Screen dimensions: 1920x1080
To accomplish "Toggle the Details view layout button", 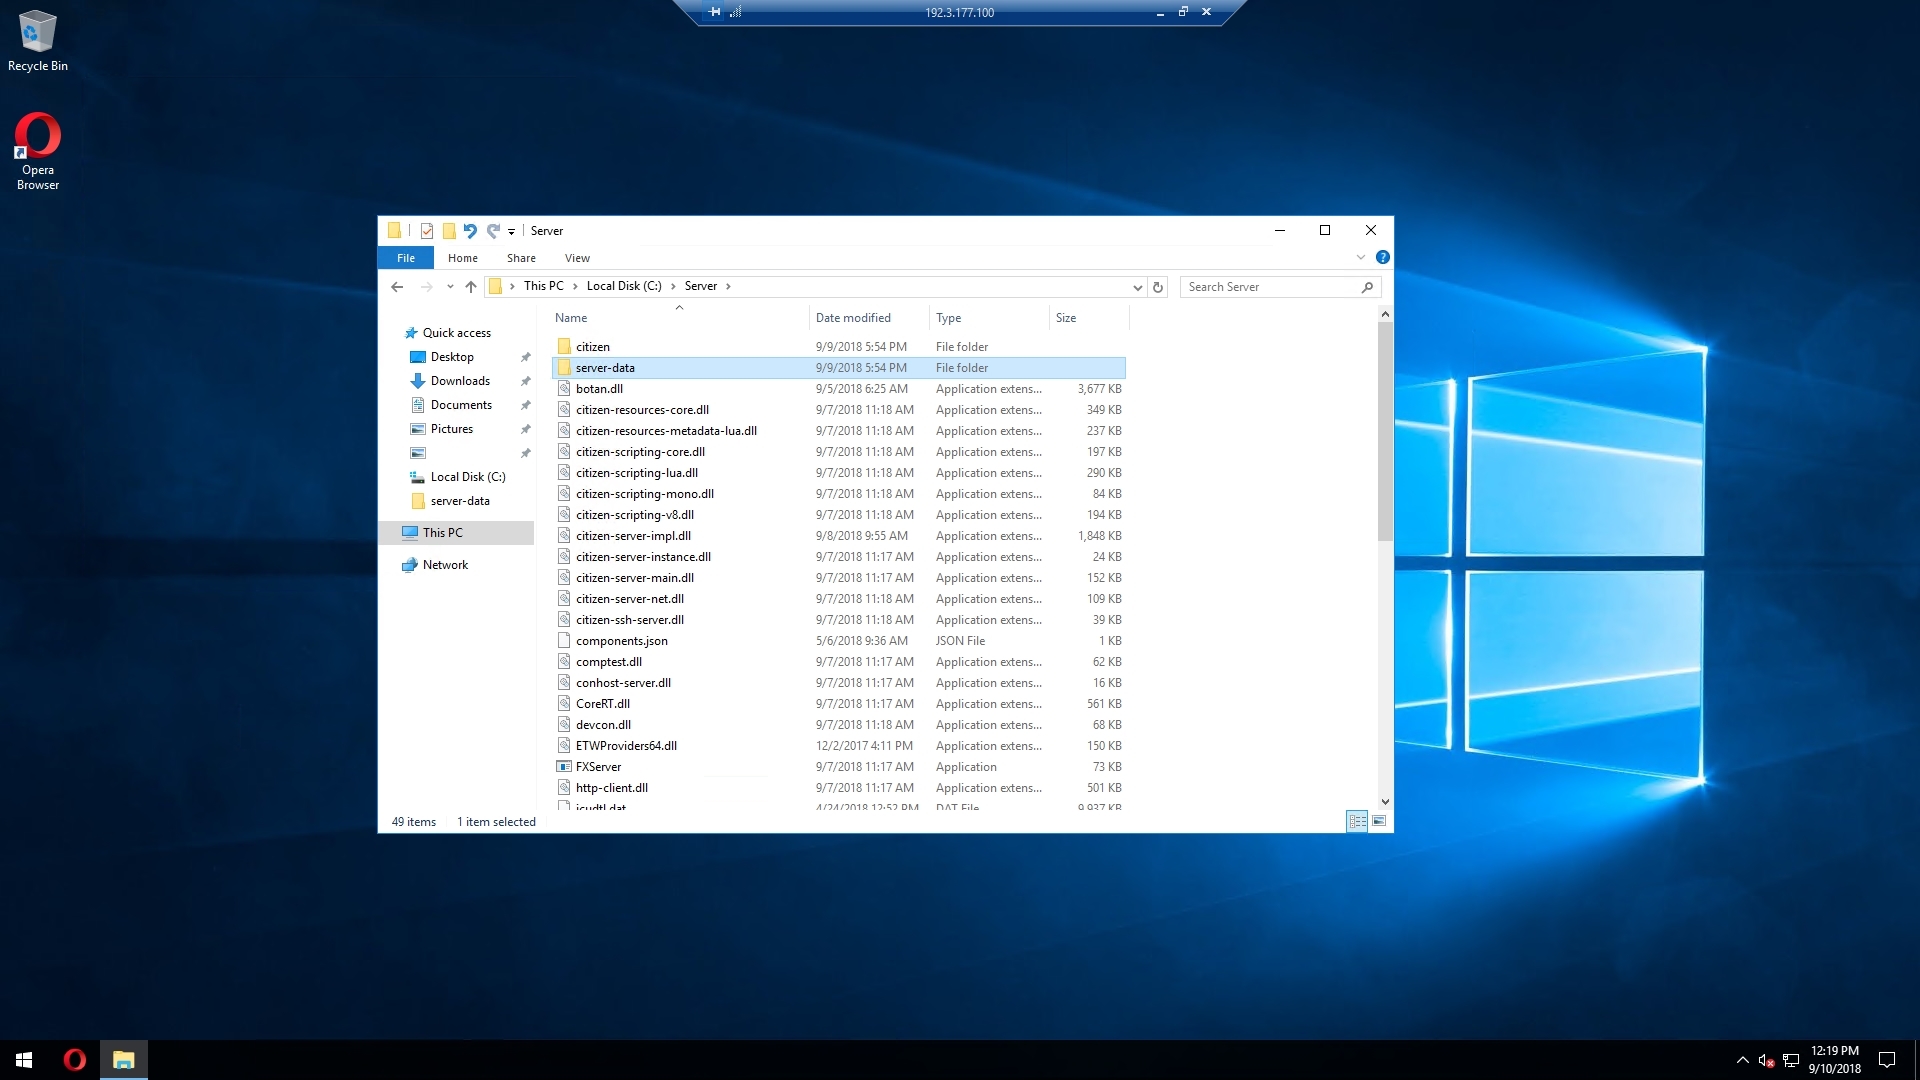I will click(x=1357, y=821).
